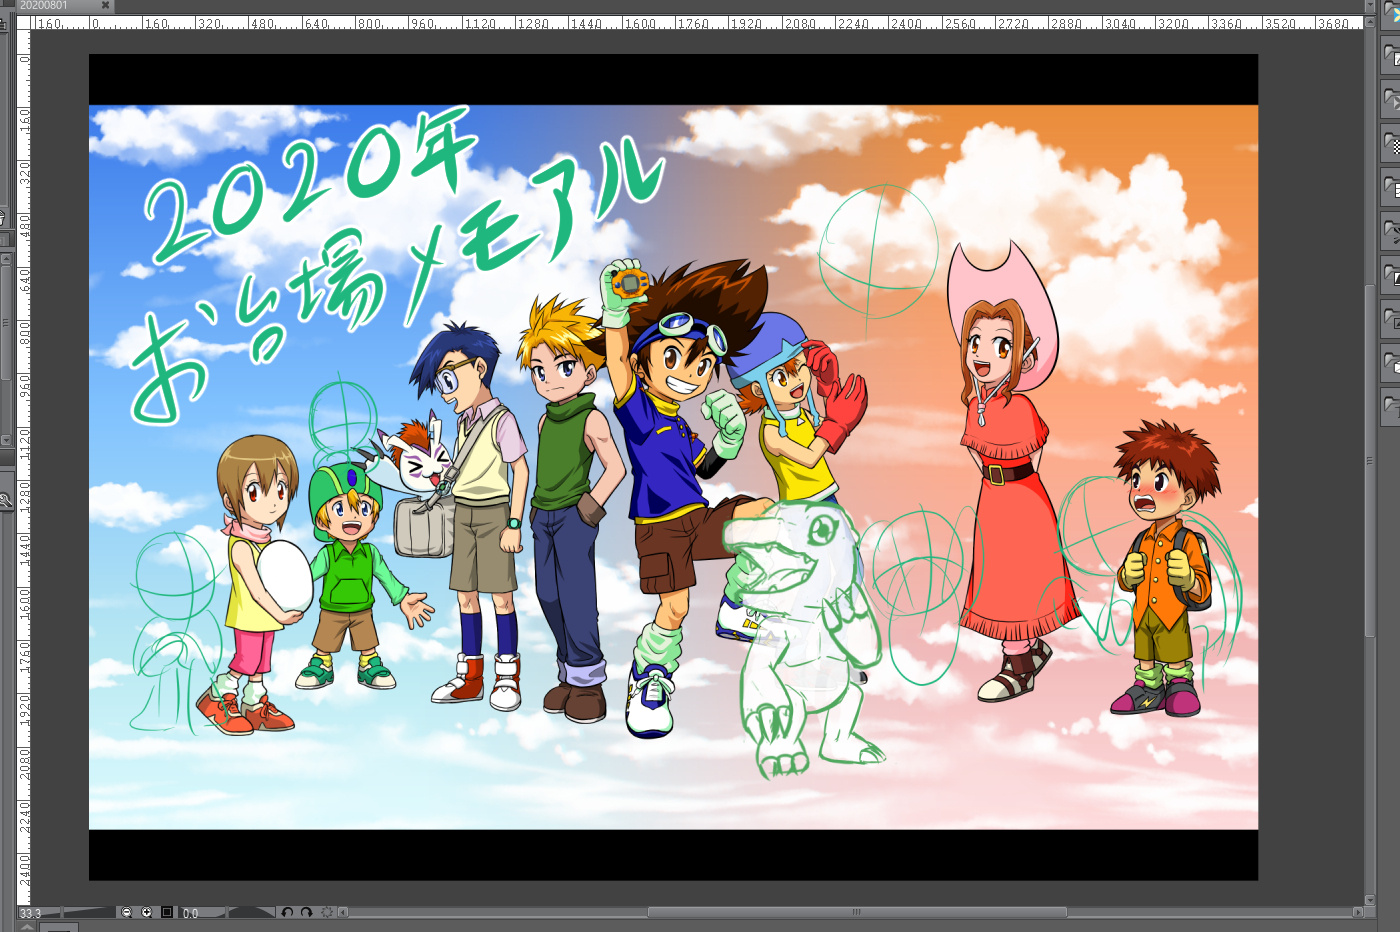Click the canvas vertical scrollbar up arrow
1400x932 pixels.
pyautogui.click(x=1370, y=21)
